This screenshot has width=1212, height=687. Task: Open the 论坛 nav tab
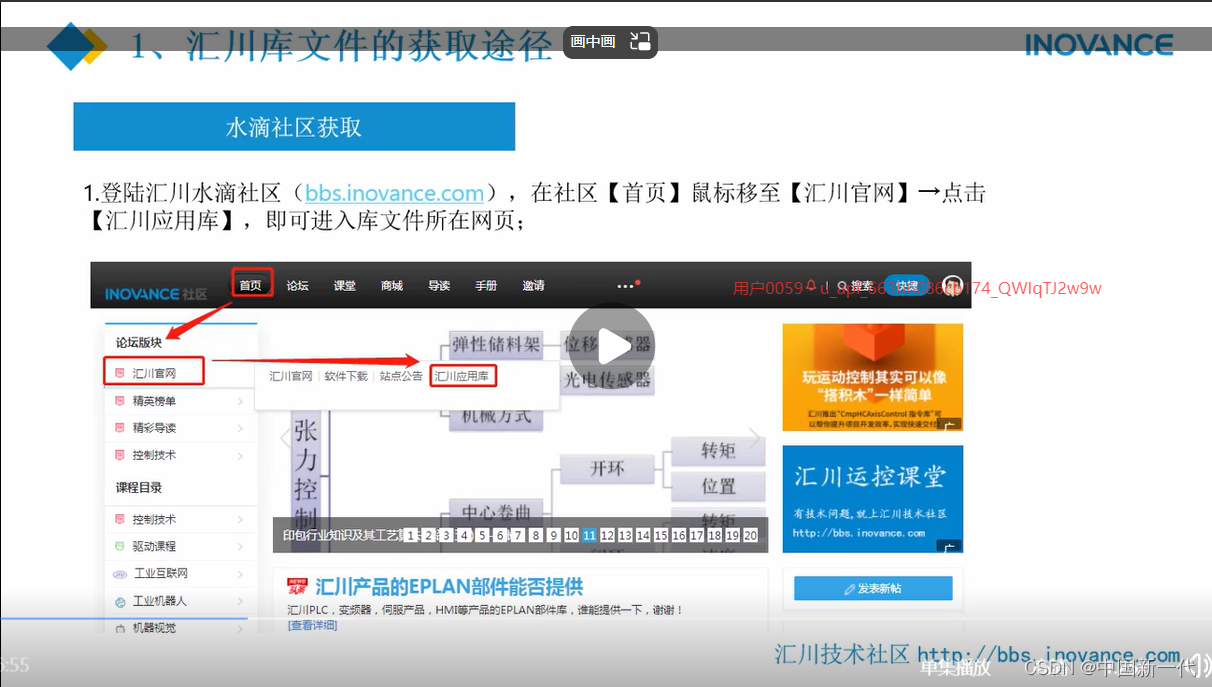(x=297, y=285)
